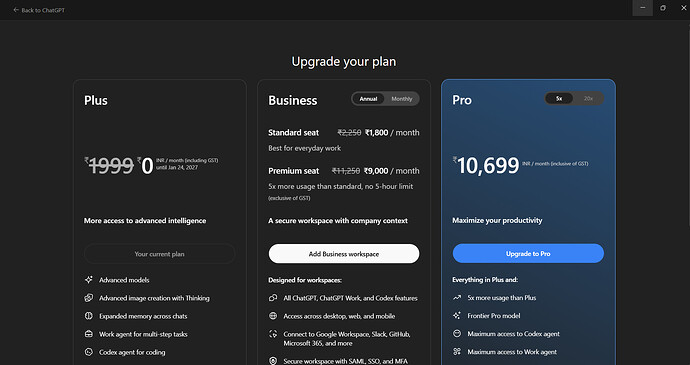Click the back arrow icon in the title bar
Viewport: 690px width, 365px height.
(16, 10)
